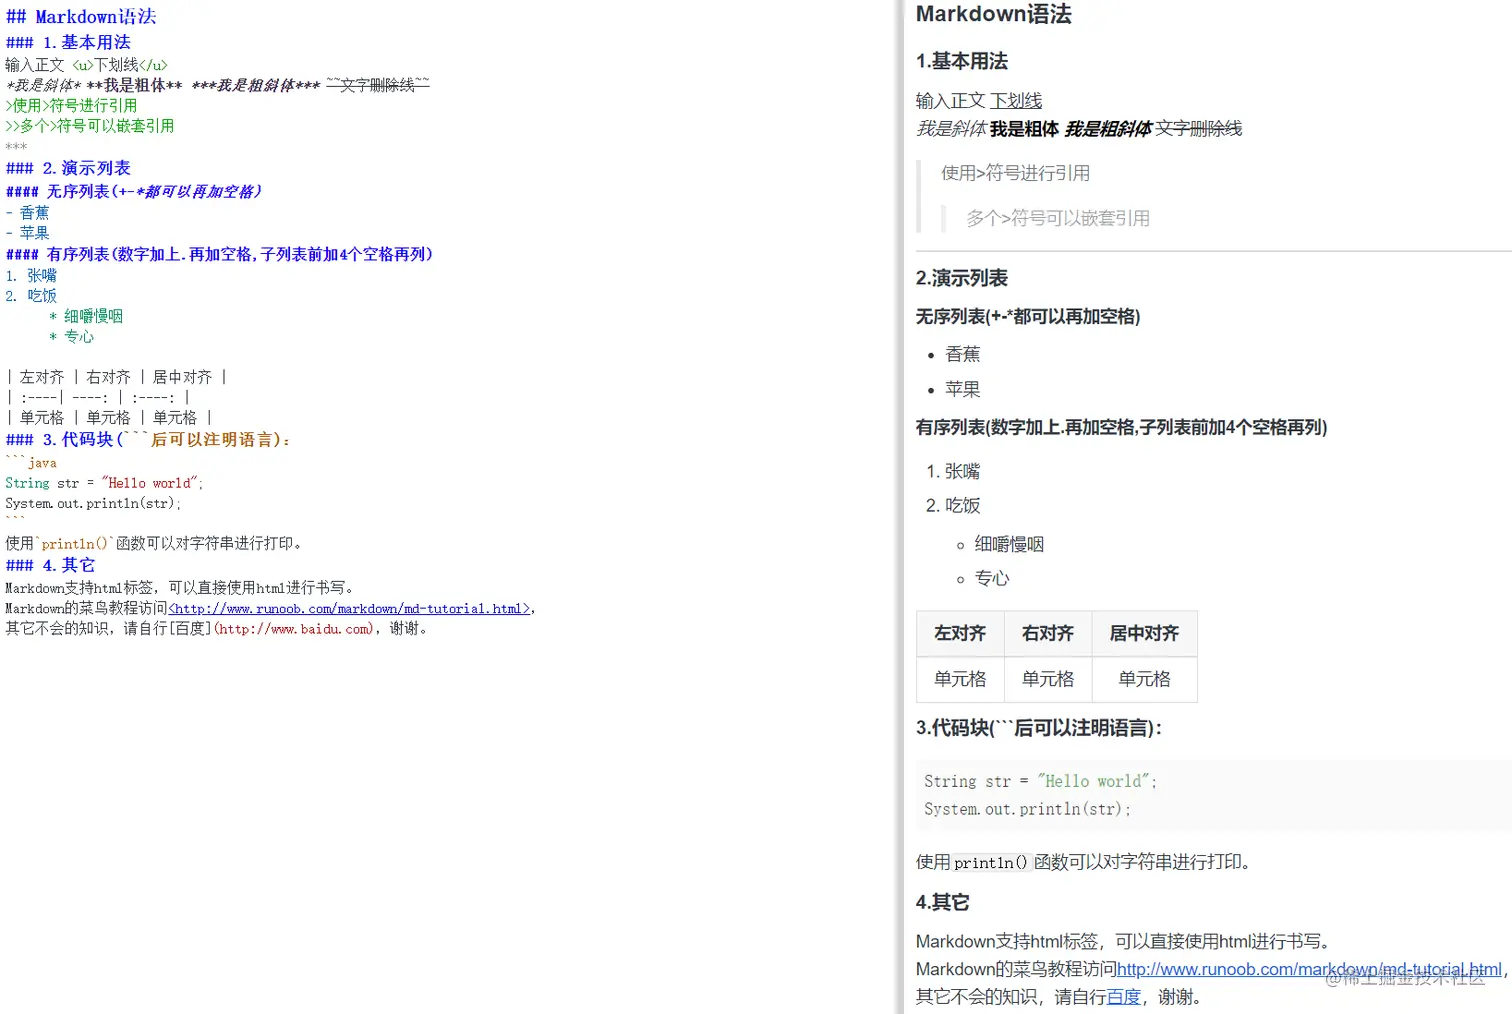
Task: Select the Markdown语法 heading in preview
Action: pos(993,15)
